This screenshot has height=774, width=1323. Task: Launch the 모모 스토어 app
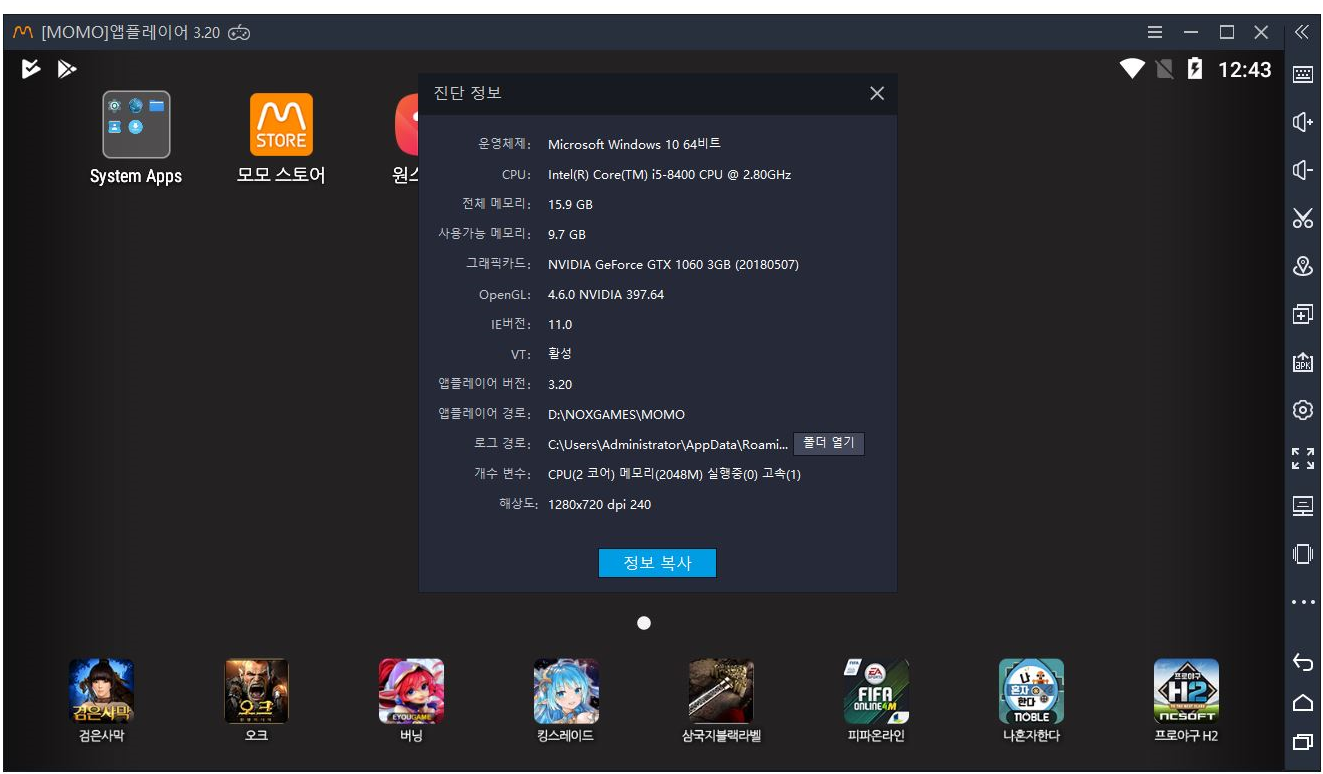point(281,125)
